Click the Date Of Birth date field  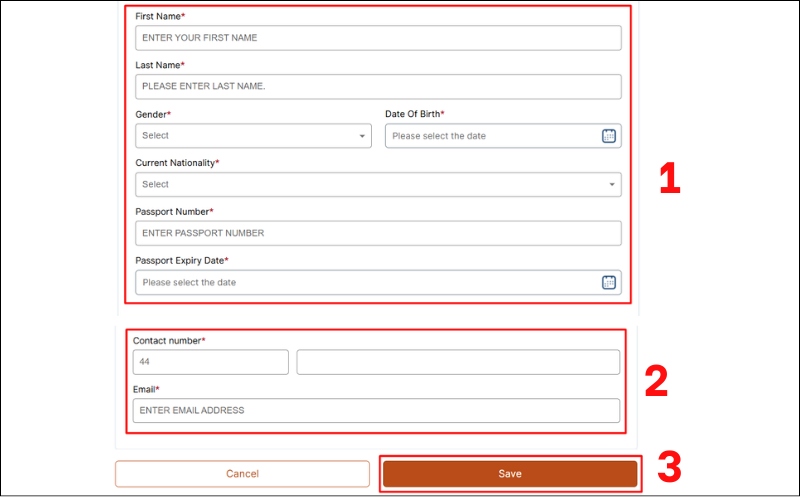coord(490,136)
